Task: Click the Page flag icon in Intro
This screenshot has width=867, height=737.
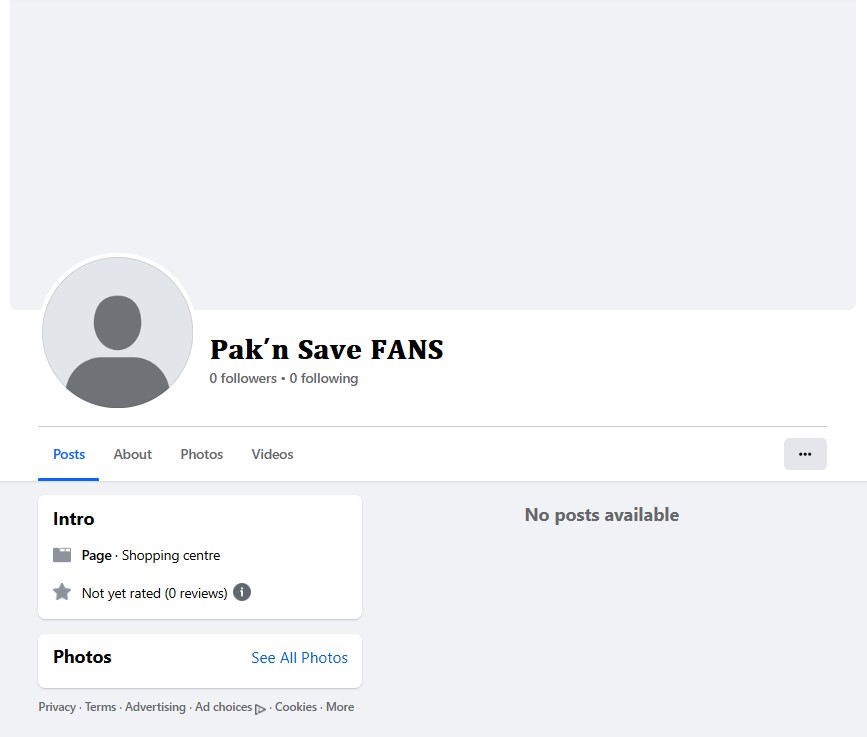Action: (62, 555)
